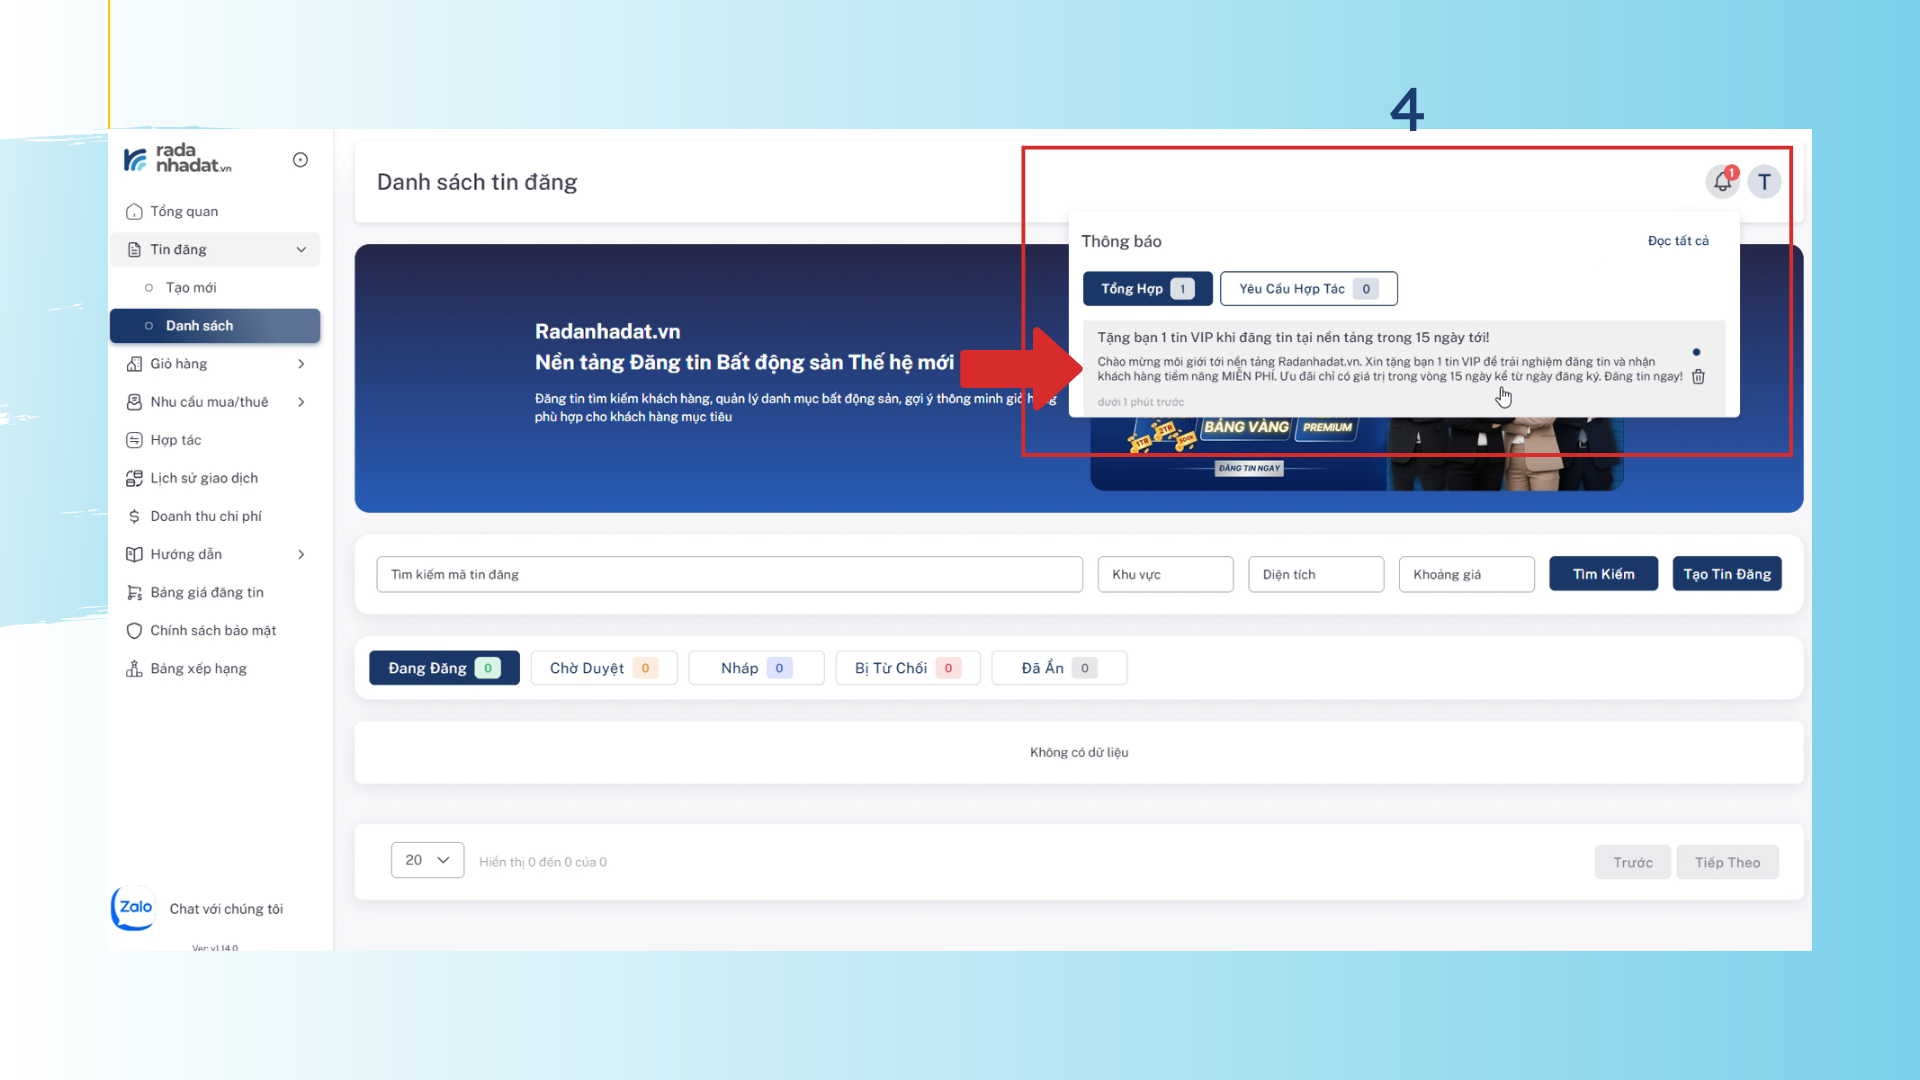Open the Khu vực dropdown
The image size is (1920, 1080).
1165,574
